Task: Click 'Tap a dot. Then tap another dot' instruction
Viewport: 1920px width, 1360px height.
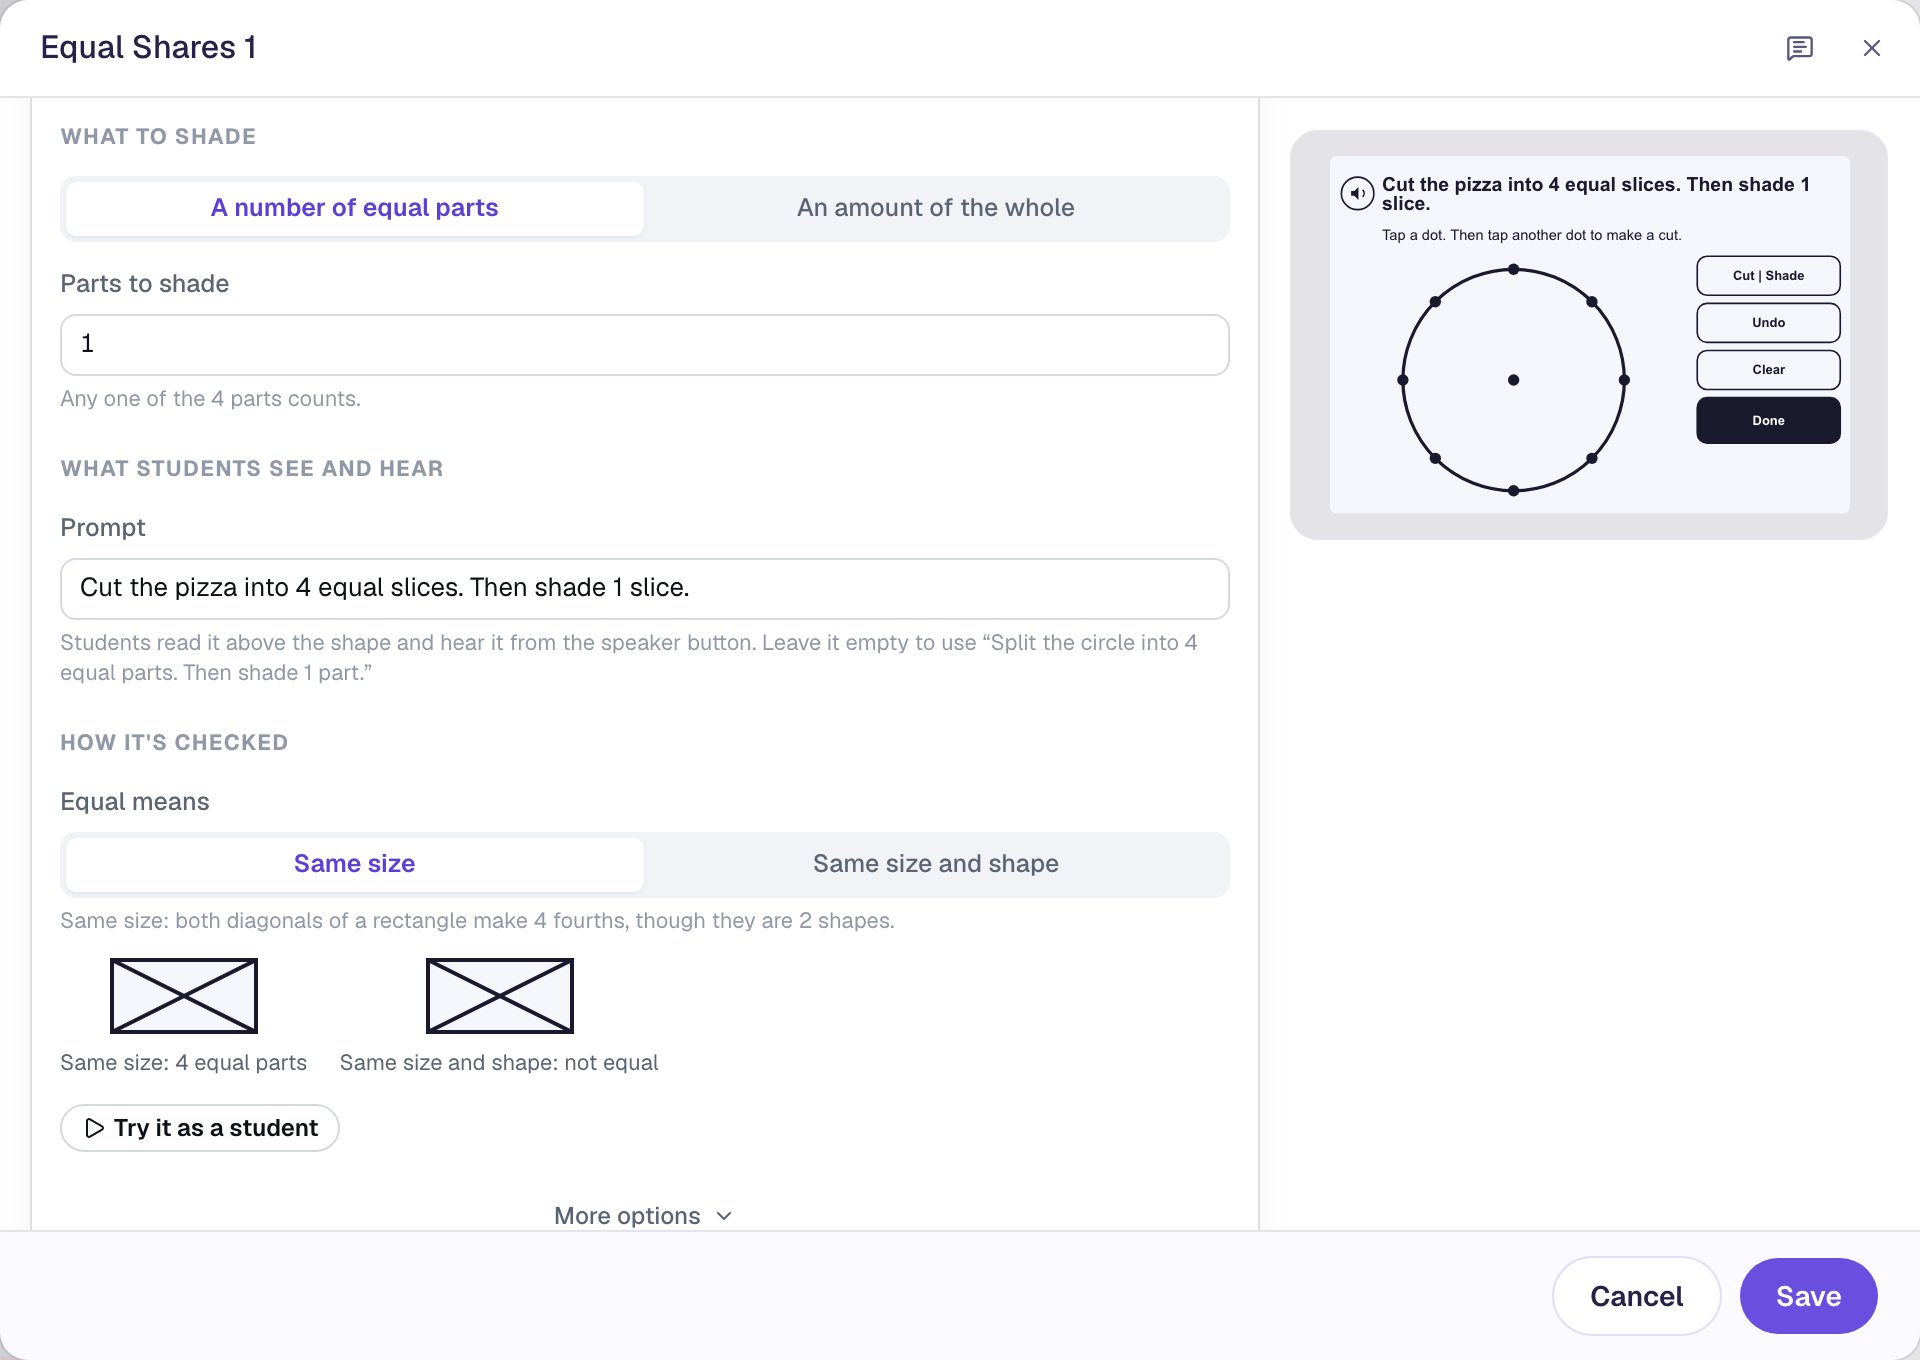Action: point(1531,235)
